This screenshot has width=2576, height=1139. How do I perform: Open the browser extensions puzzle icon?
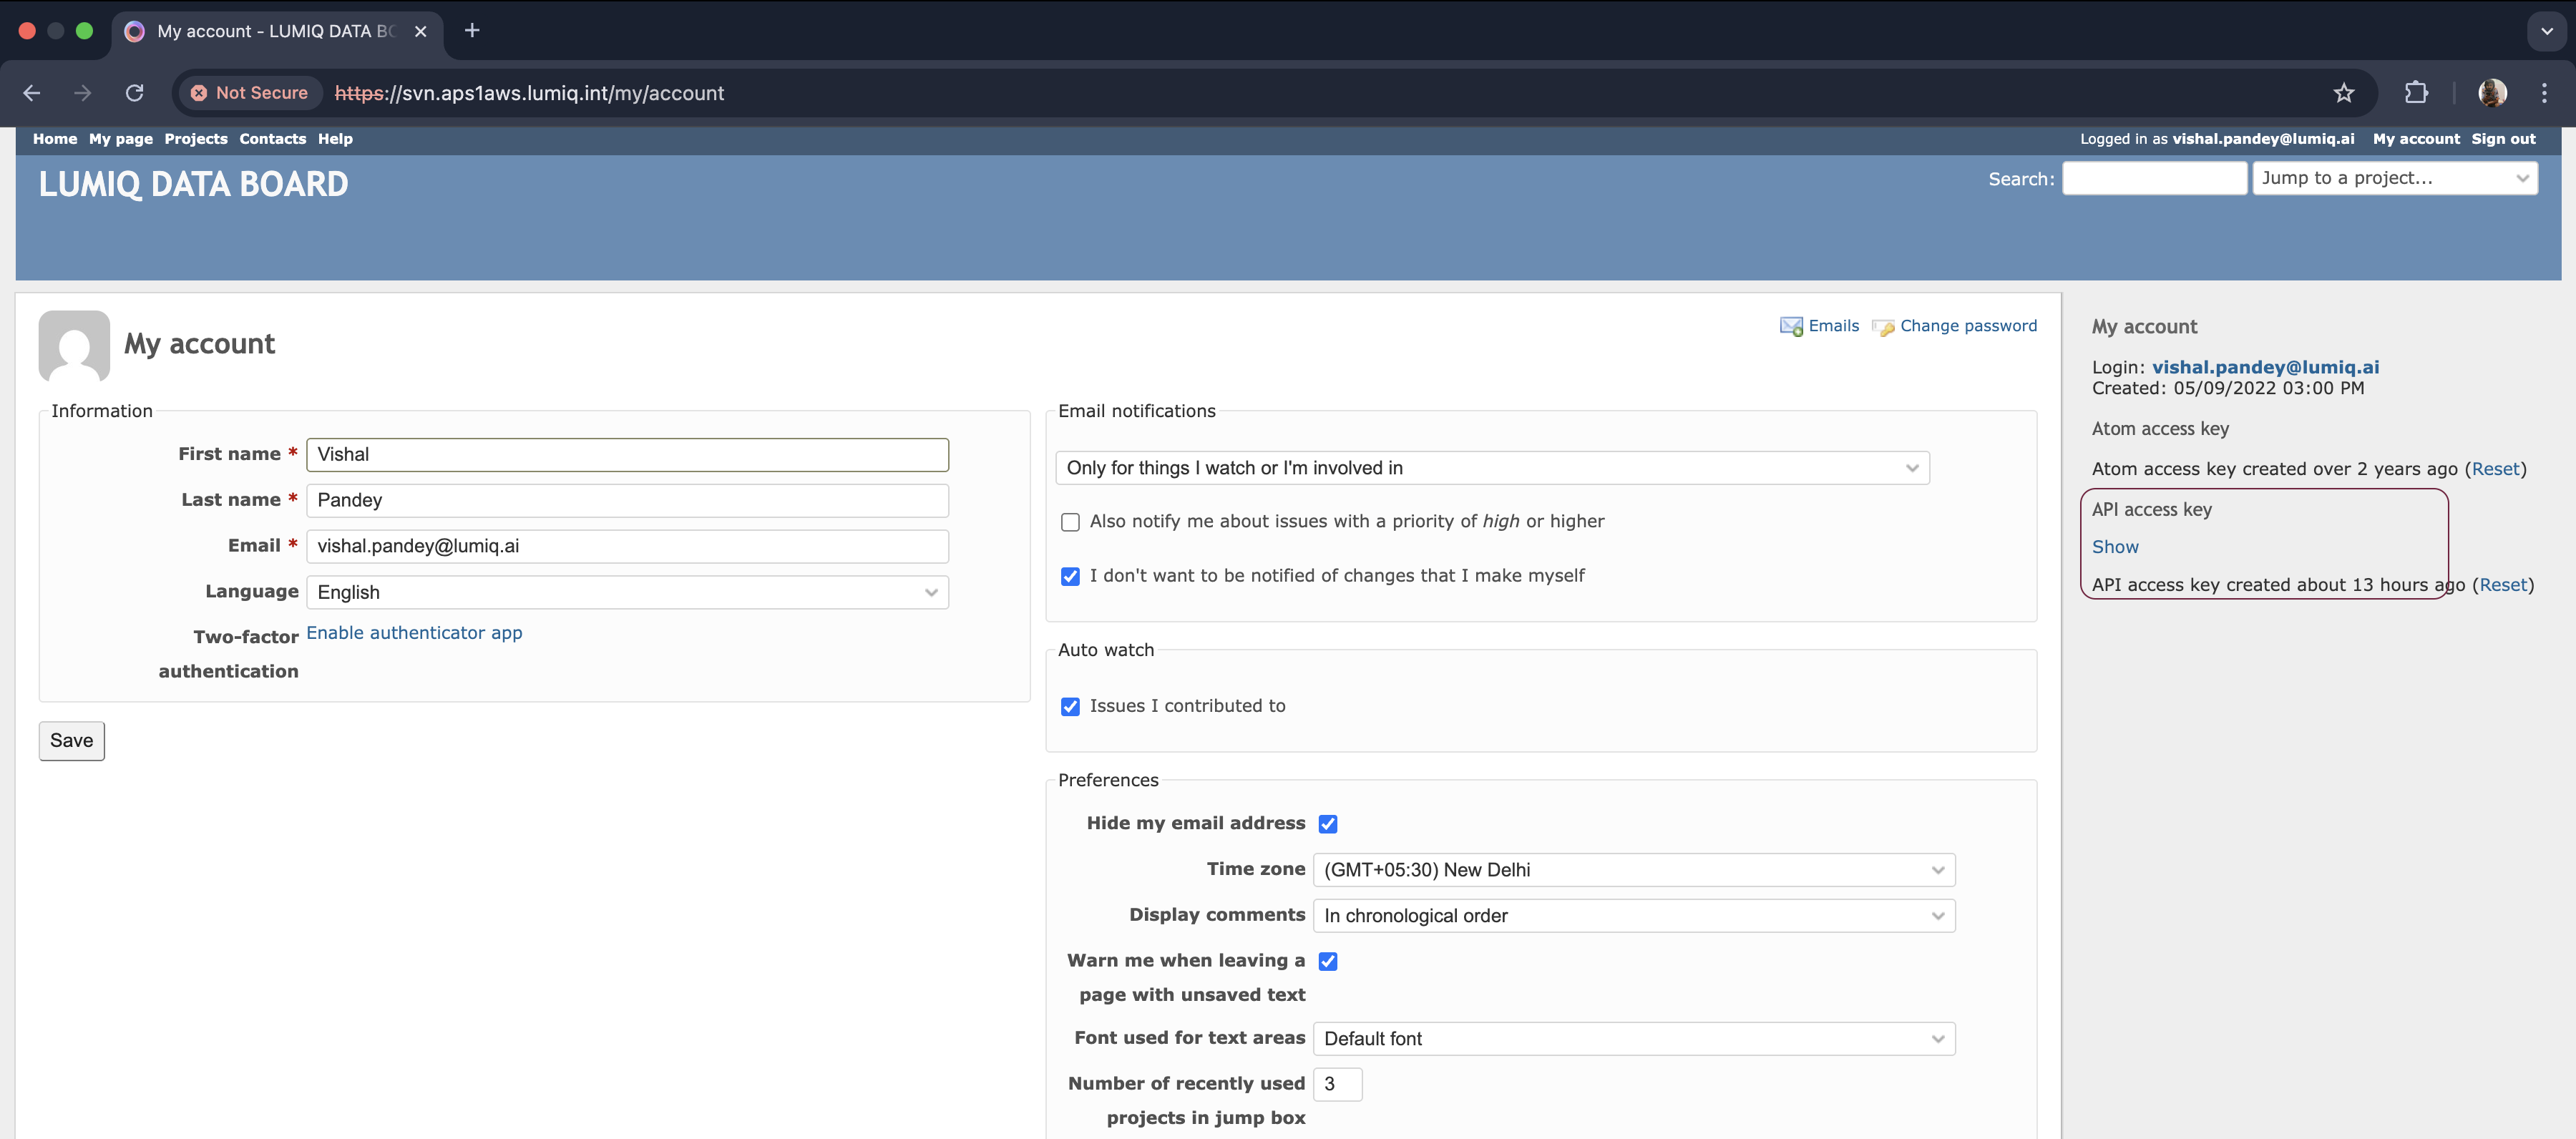tap(2416, 93)
